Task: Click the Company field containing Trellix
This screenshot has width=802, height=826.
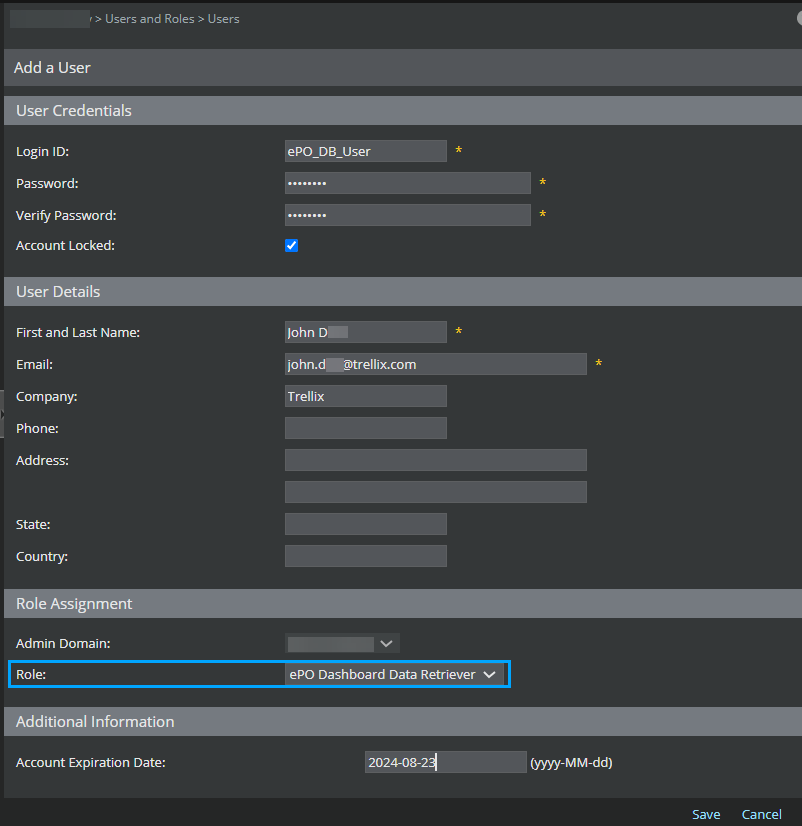Action: point(366,396)
